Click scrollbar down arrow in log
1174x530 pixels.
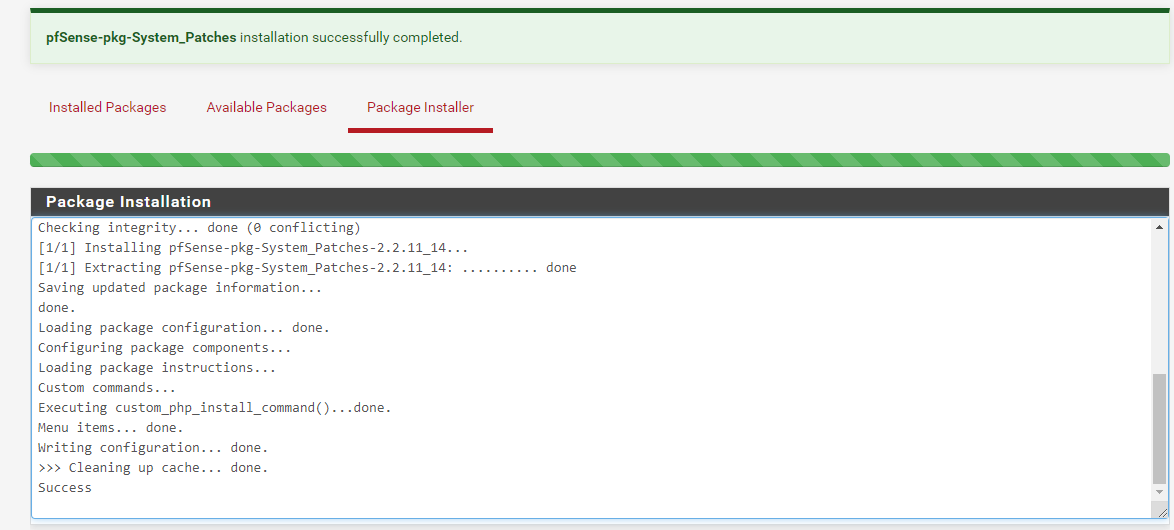coord(1160,492)
